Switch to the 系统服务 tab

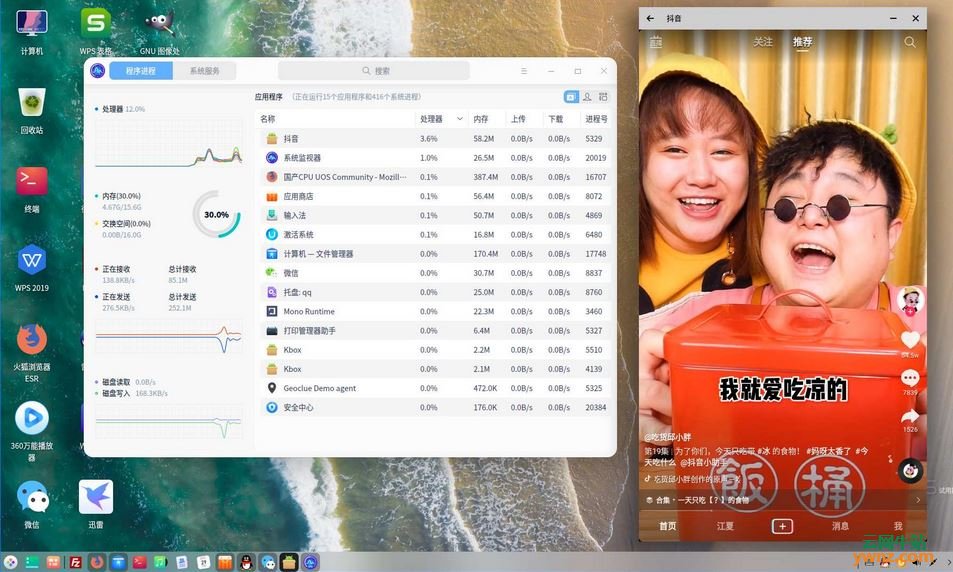(x=204, y=71)
